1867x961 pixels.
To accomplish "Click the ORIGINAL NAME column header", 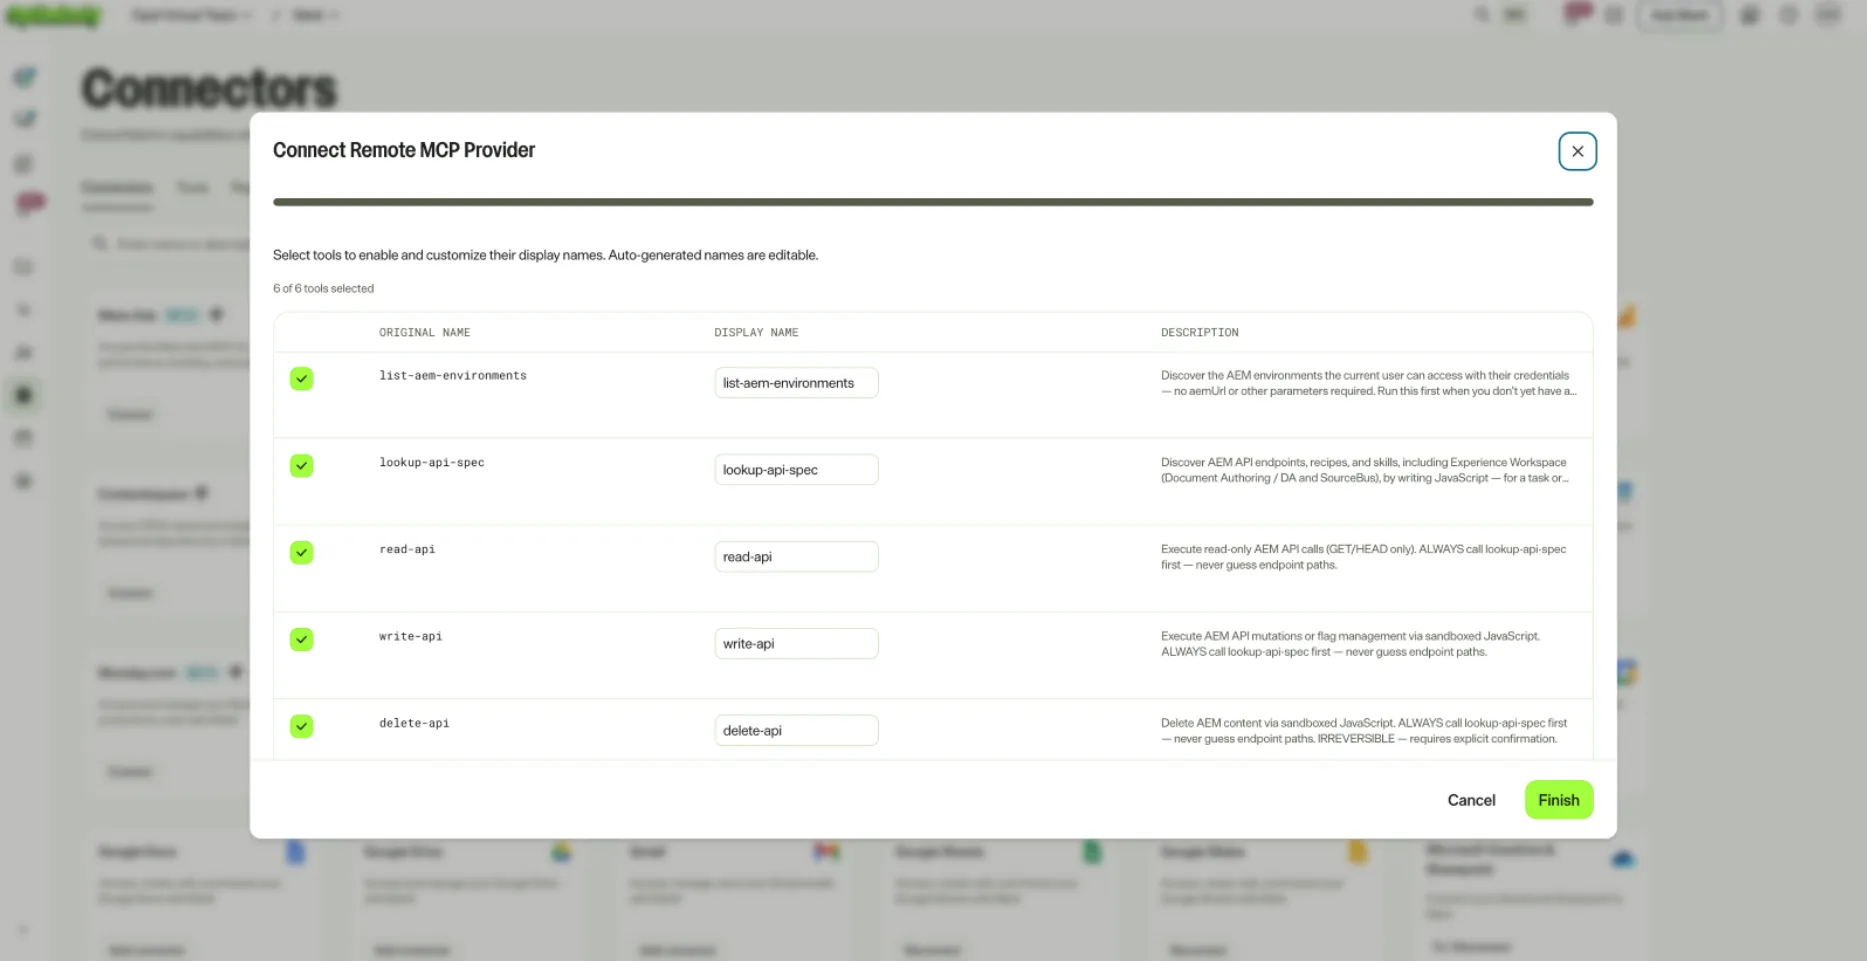I will click(424, 332).
